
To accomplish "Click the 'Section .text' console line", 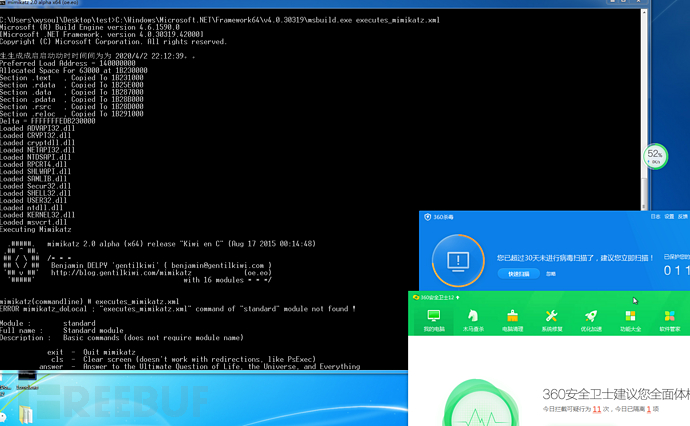I will [72, 78].
